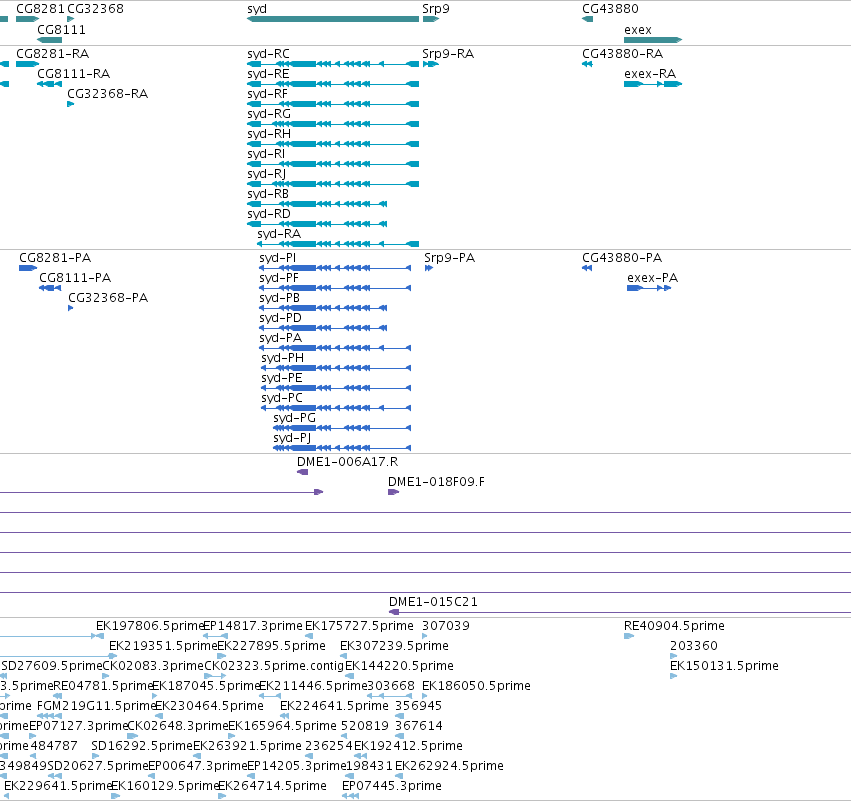This screenshot has height=801, width=851.
Task: Select the syd-PD protein label
Action: coord(281,318)
